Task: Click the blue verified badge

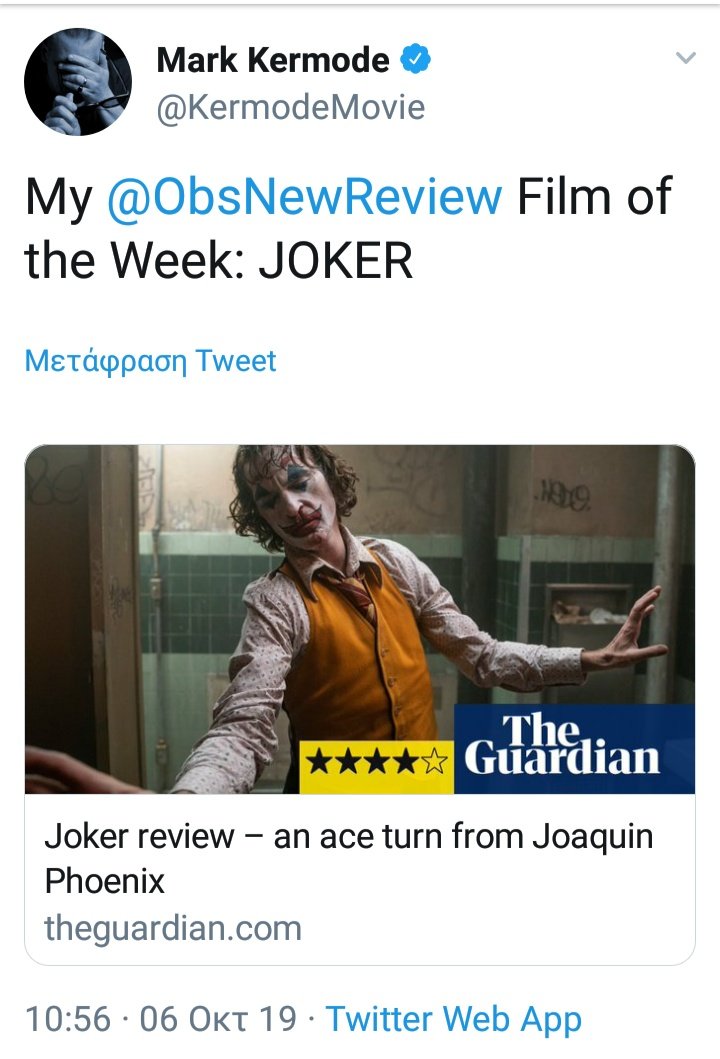Action: [415, 59]
